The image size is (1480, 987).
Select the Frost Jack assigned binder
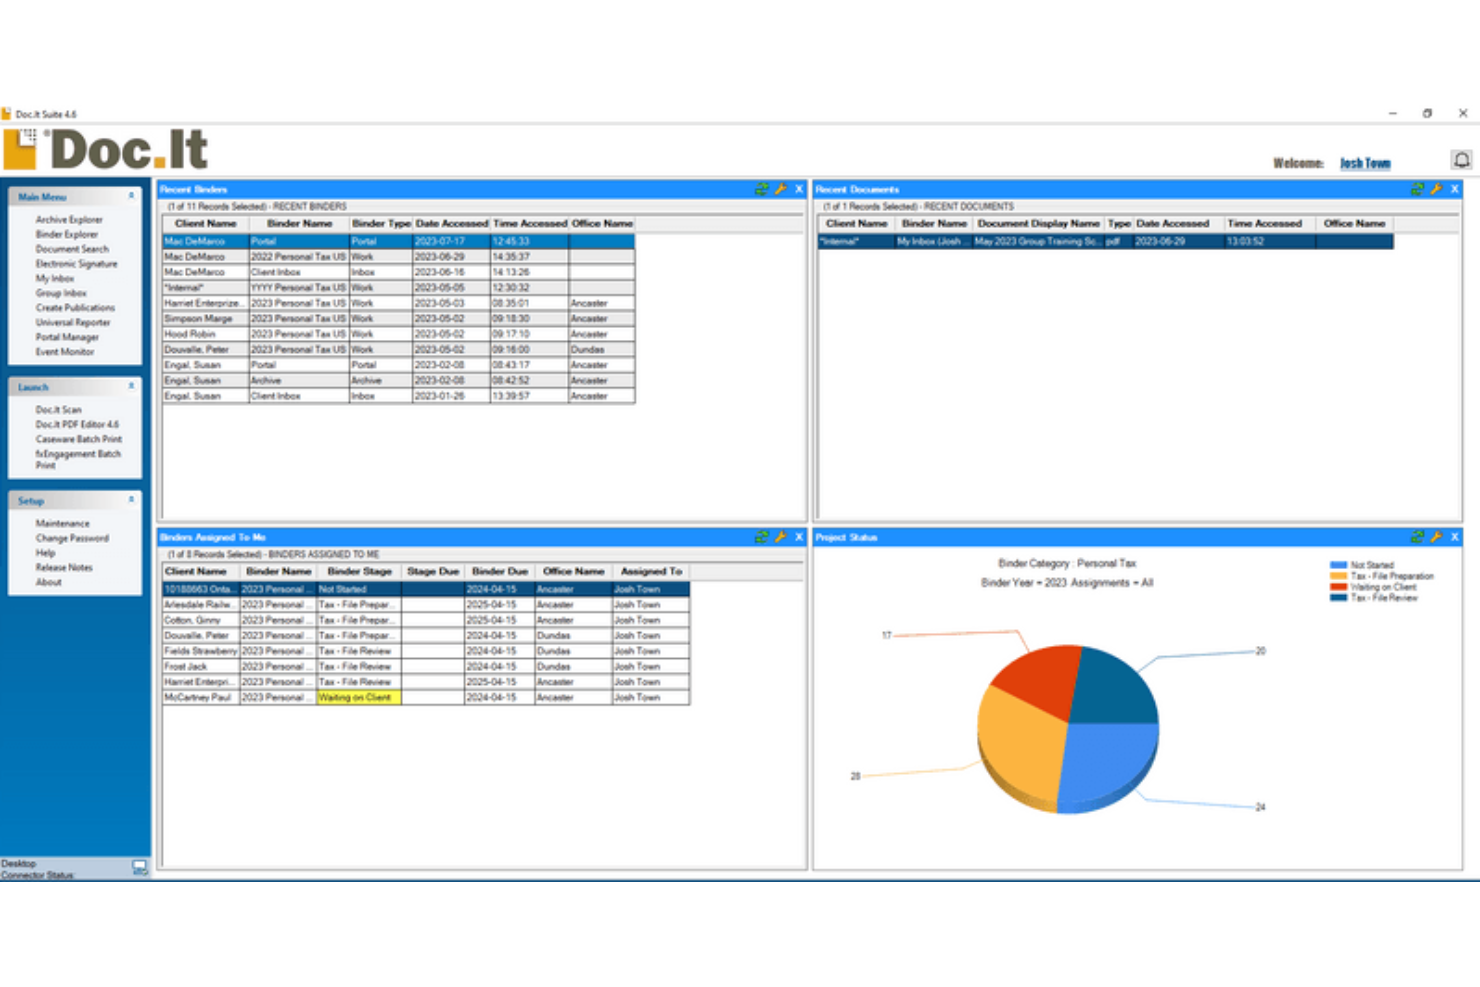tap(426, 667)
